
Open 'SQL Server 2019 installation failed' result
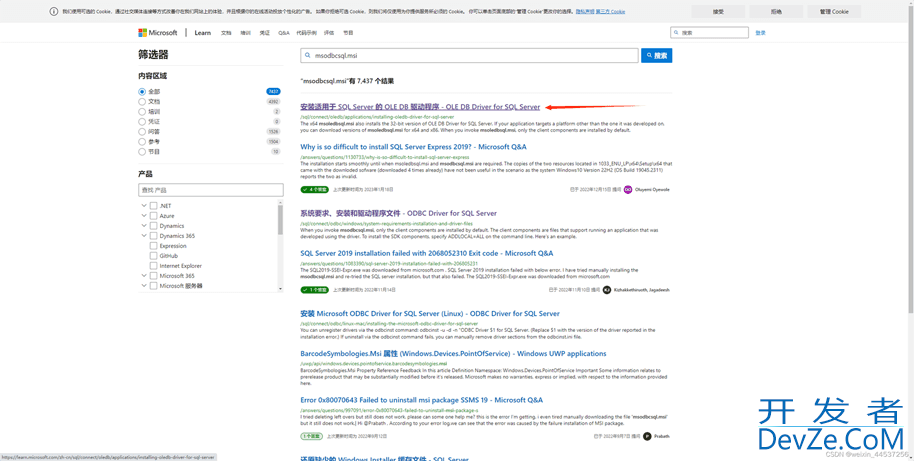tap(427, 254)
